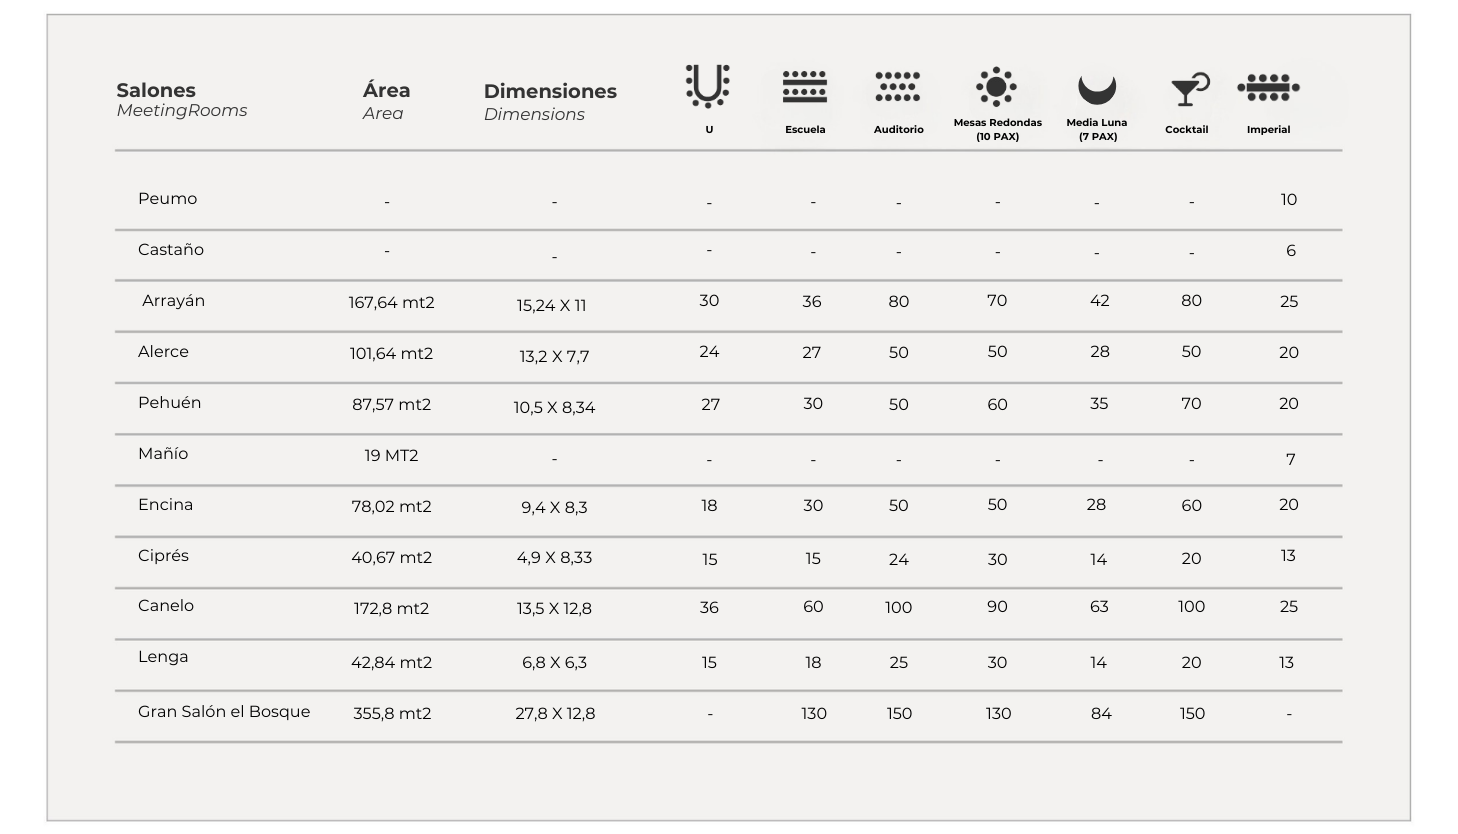Image resolution: width=1458 pixels, height=834 pixels.
Task: Click the Canelo room label
Action: coord(166,605)
